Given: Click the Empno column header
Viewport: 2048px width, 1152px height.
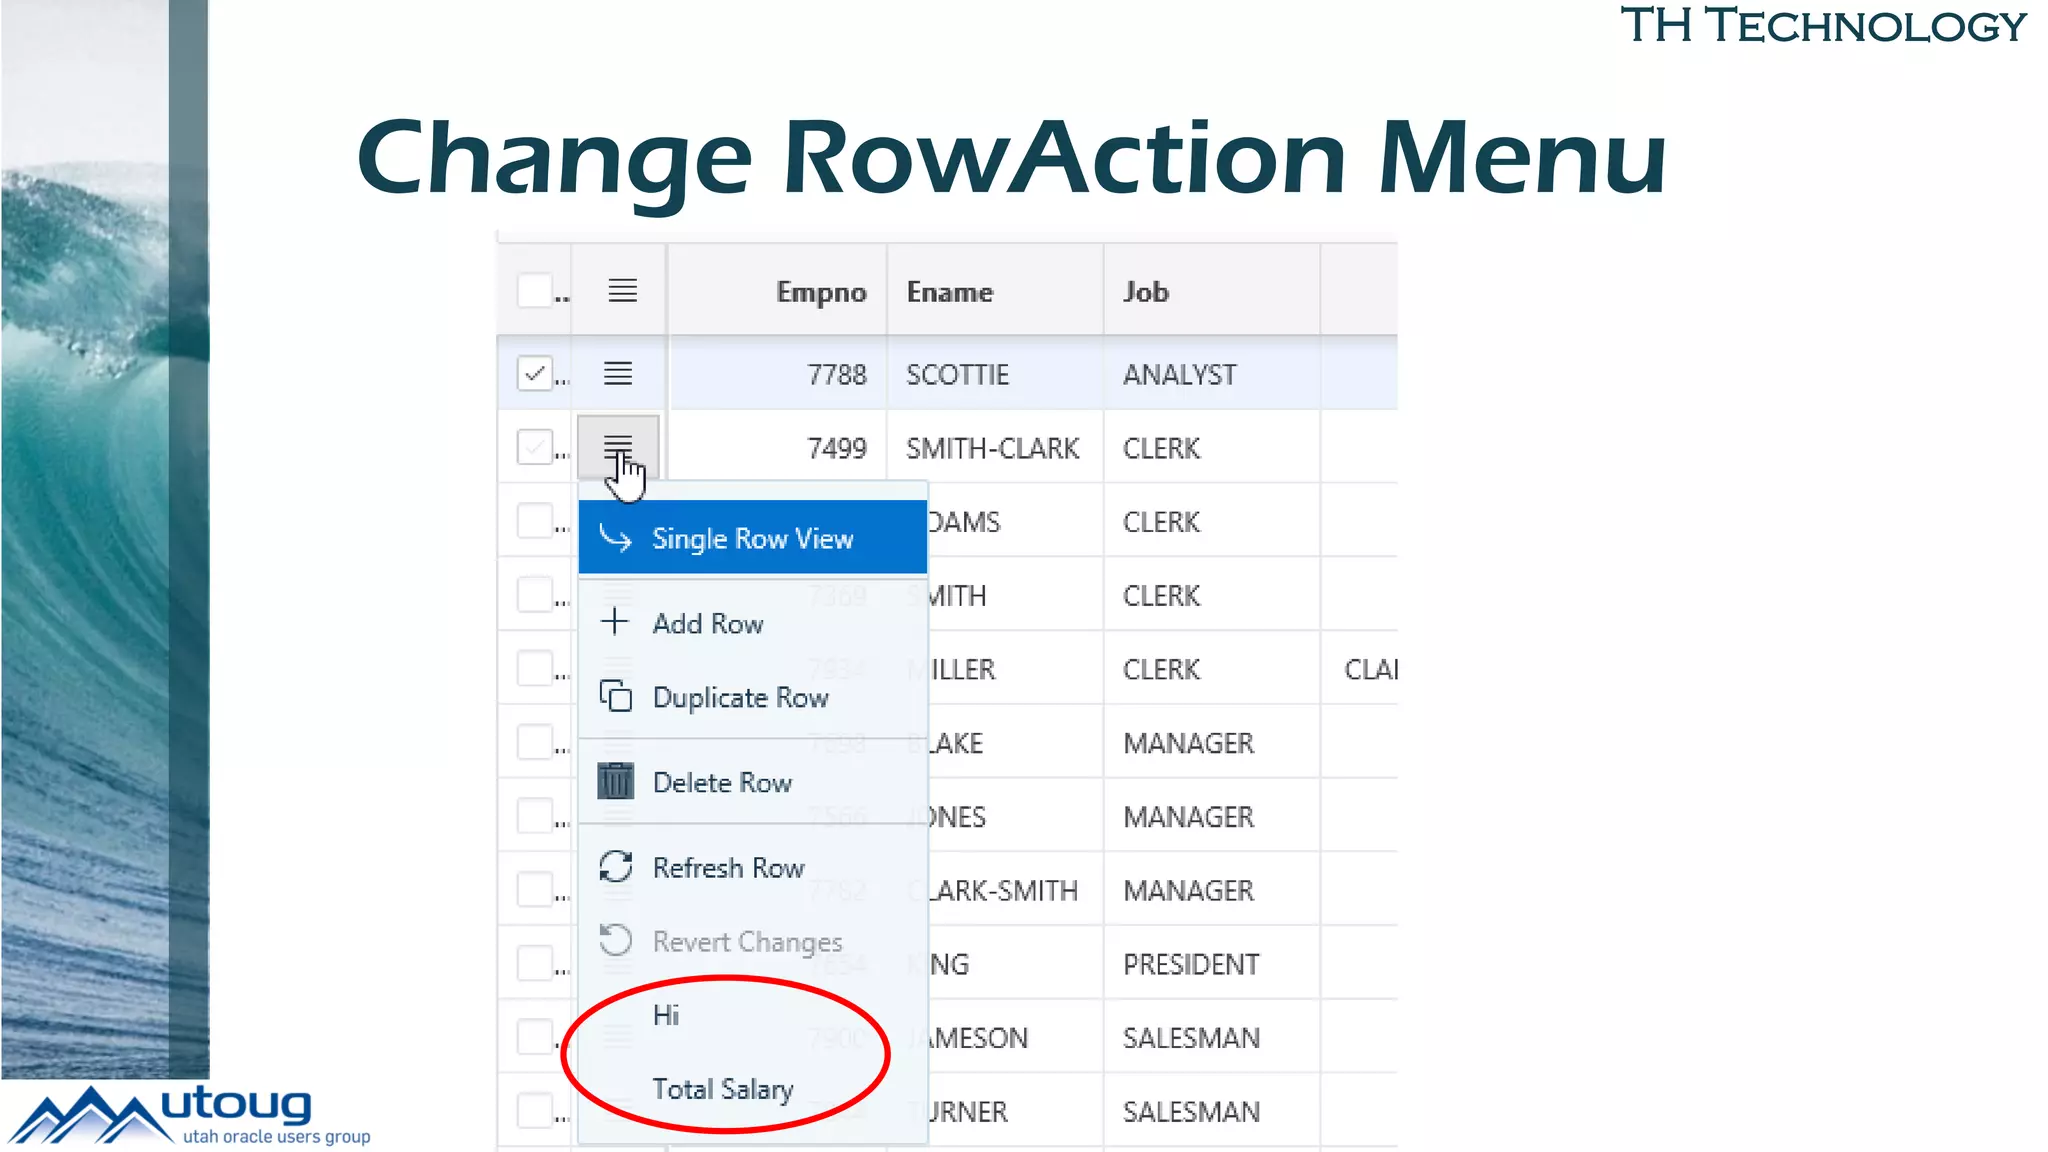Looking at the screenshot, I should [x=778, y=291].
